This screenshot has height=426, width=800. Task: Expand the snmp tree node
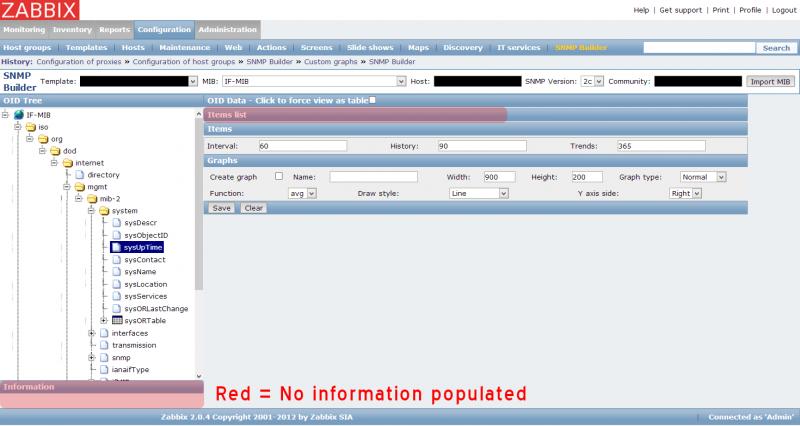point(91,358)
